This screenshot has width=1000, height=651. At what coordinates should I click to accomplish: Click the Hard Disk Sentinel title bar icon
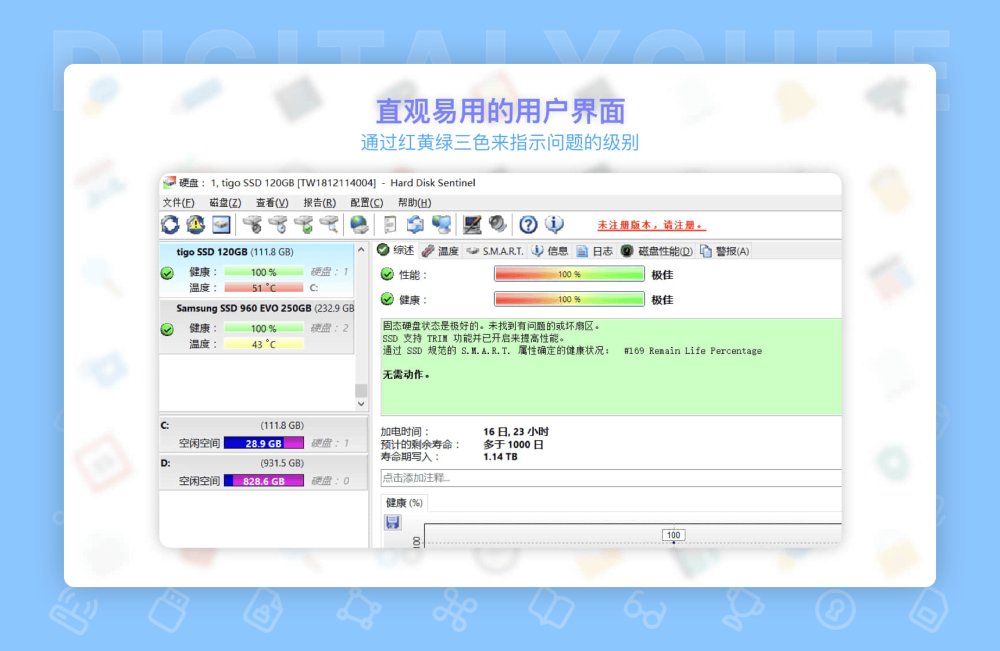coord(169,183)
